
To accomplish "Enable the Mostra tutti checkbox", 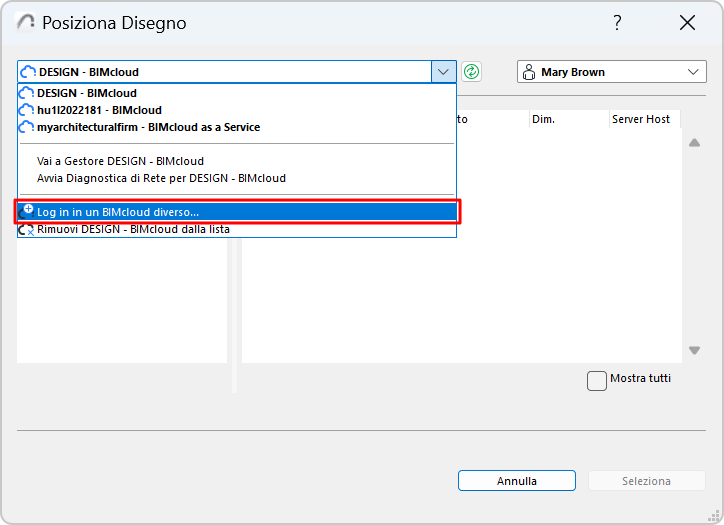I will 597,380.
